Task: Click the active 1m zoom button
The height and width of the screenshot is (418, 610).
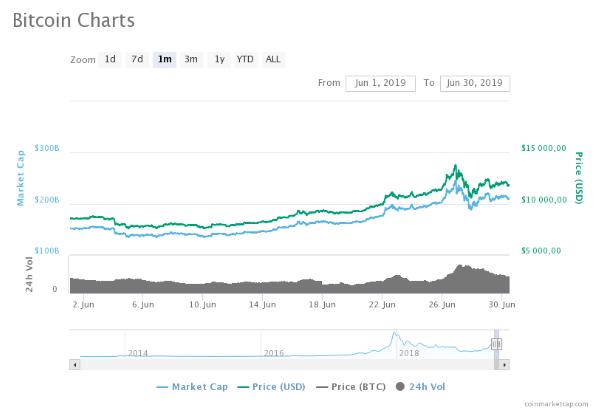Action: (x=165, y=59)
